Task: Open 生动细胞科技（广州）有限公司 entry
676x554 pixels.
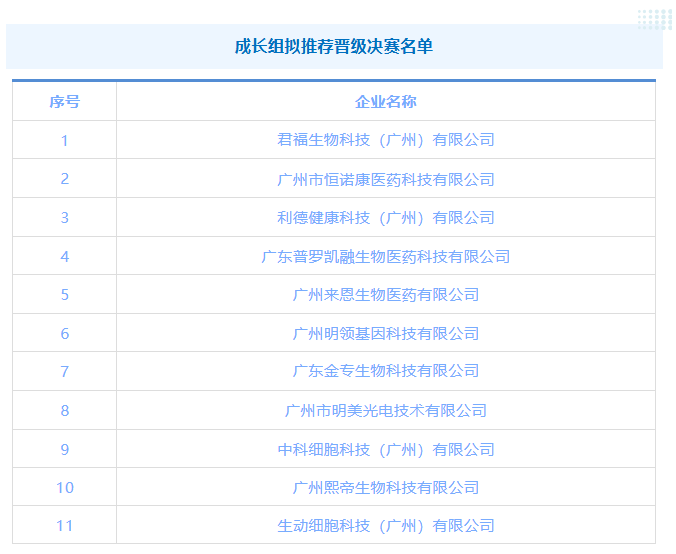Action: point(385,525)
